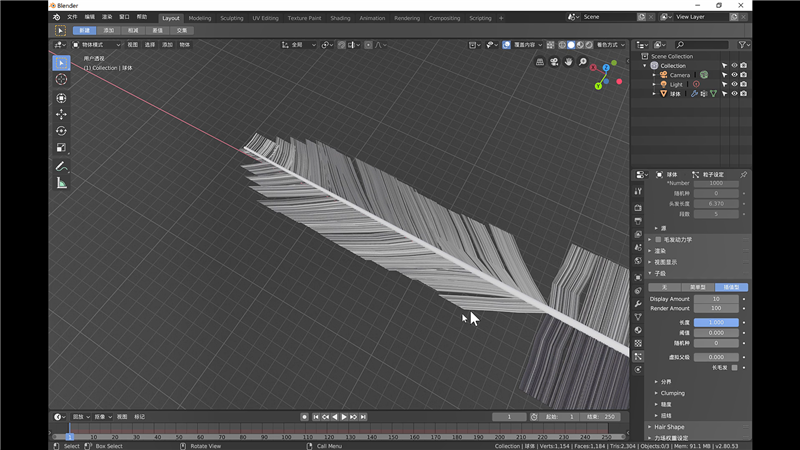This screenshot has width=800, height=450.
Task: Switch to the Modeling workspace tab
Action: tap(199, 18)
